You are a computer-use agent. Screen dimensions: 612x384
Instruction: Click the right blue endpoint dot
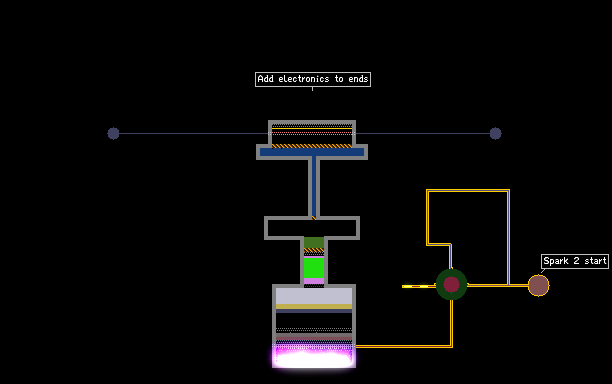(x=495, y=133)
